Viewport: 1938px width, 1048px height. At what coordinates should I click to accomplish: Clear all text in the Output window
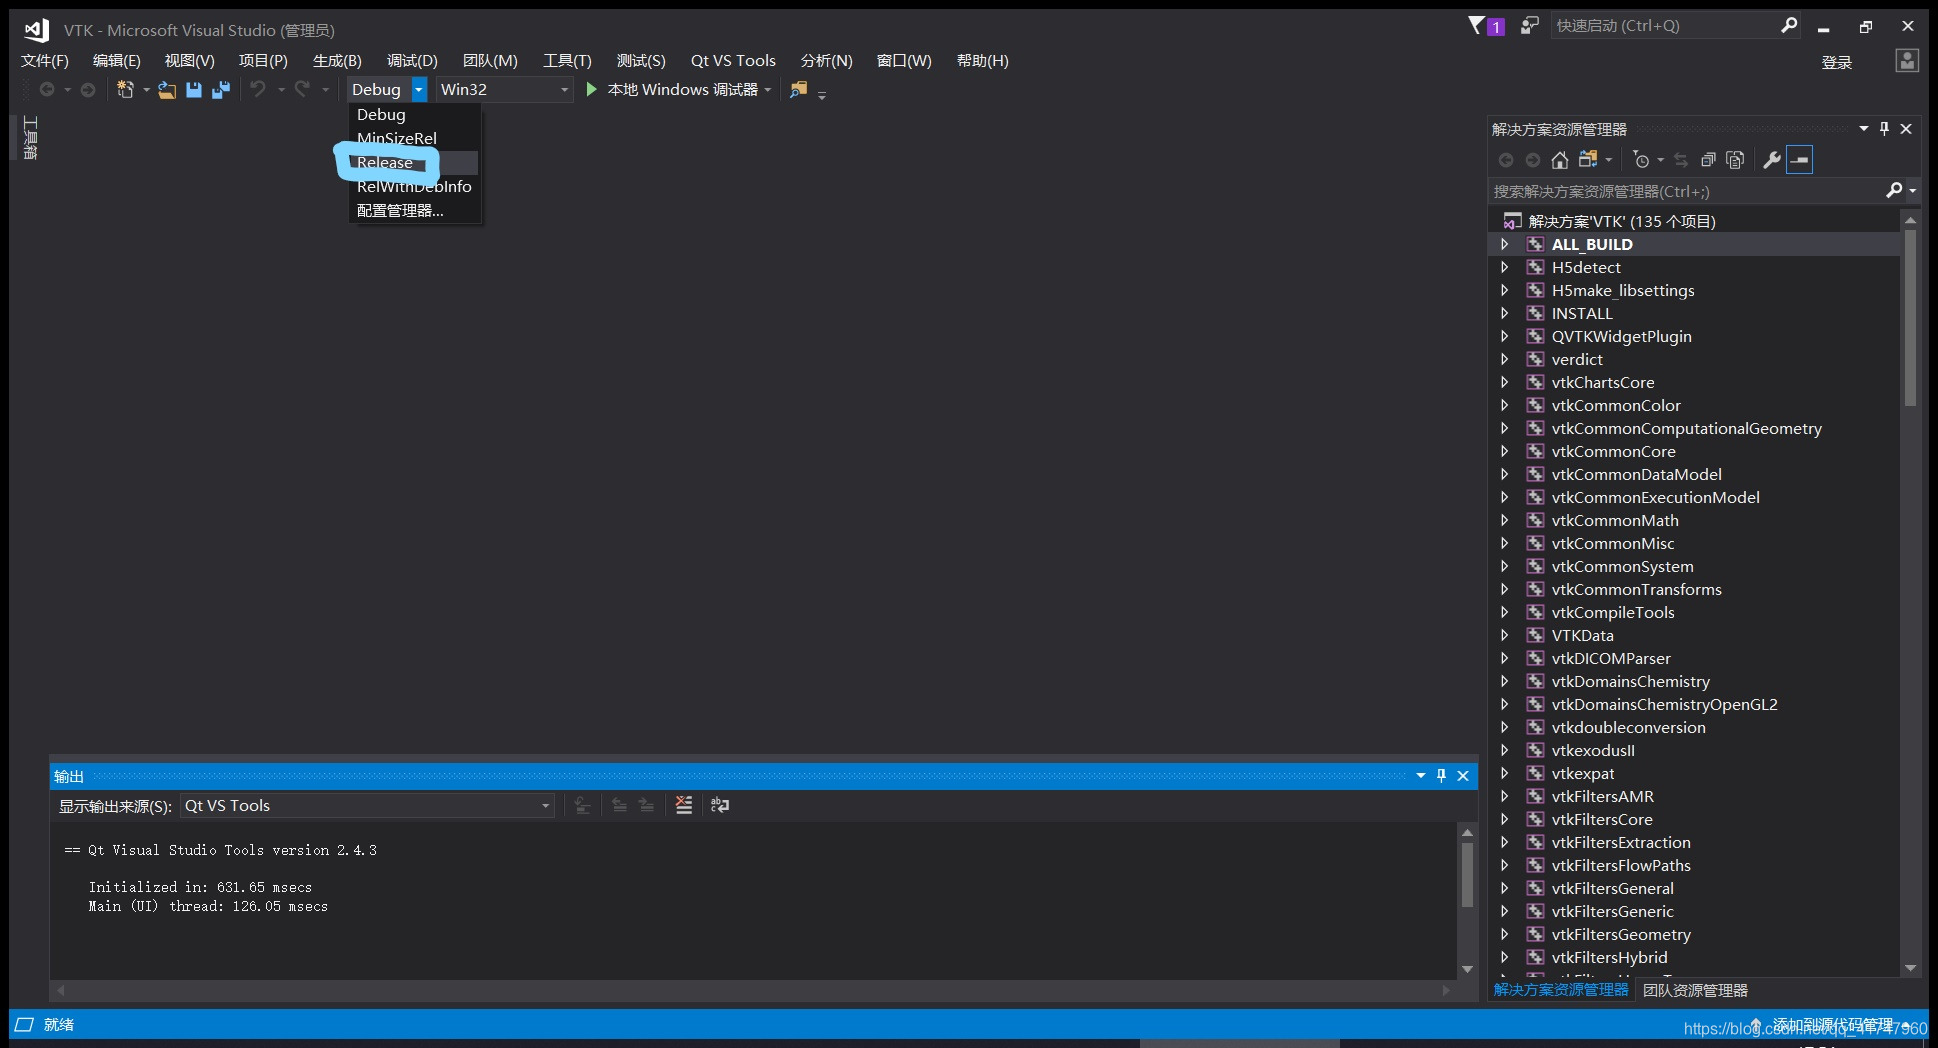click(683, 806)
